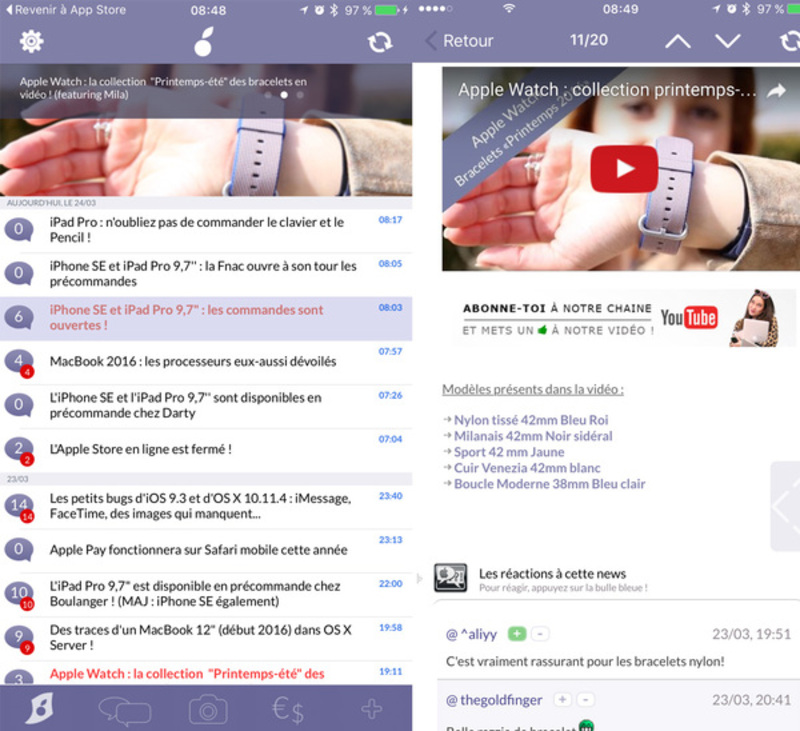Go to next article with down chevron

click(x=728, y=41)
